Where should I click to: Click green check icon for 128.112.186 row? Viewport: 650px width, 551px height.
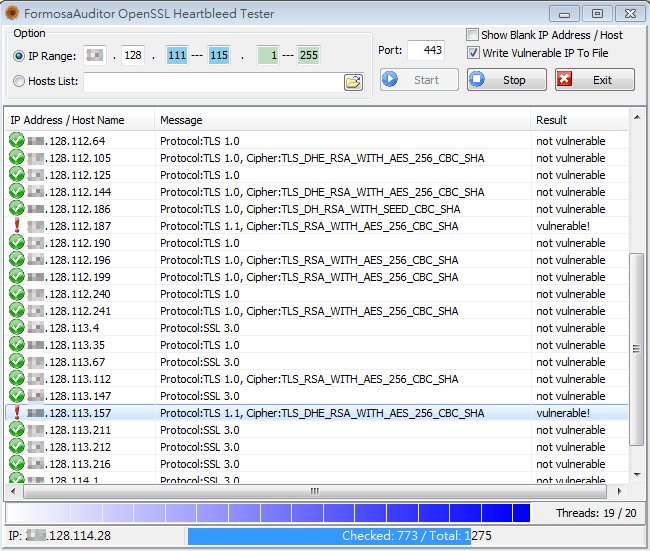click(17, 209)
